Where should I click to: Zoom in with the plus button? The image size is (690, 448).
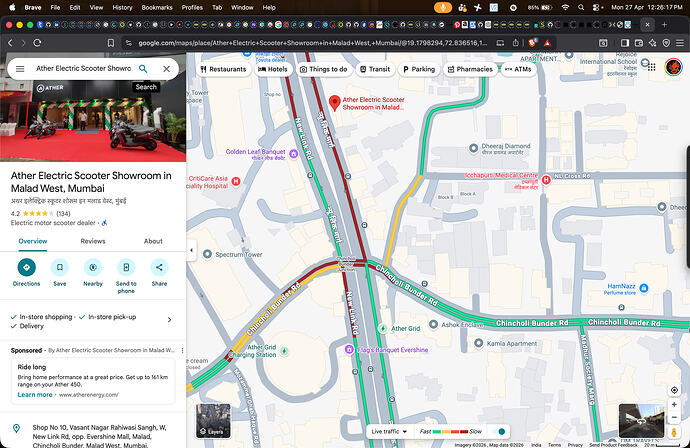[x=674, y=404]
